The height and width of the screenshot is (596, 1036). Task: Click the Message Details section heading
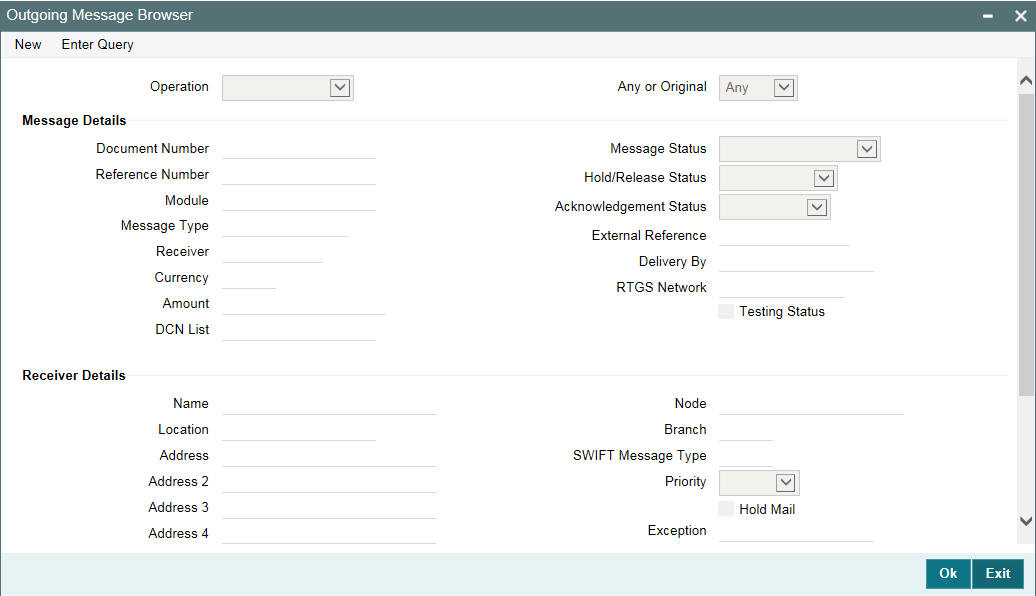point(74,120)
